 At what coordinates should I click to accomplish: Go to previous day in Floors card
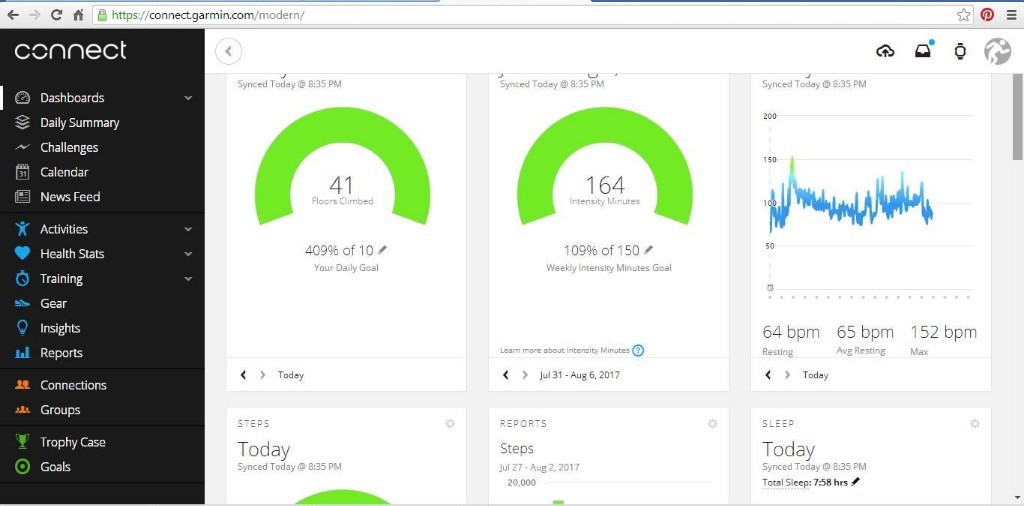[x=243, y=375]
